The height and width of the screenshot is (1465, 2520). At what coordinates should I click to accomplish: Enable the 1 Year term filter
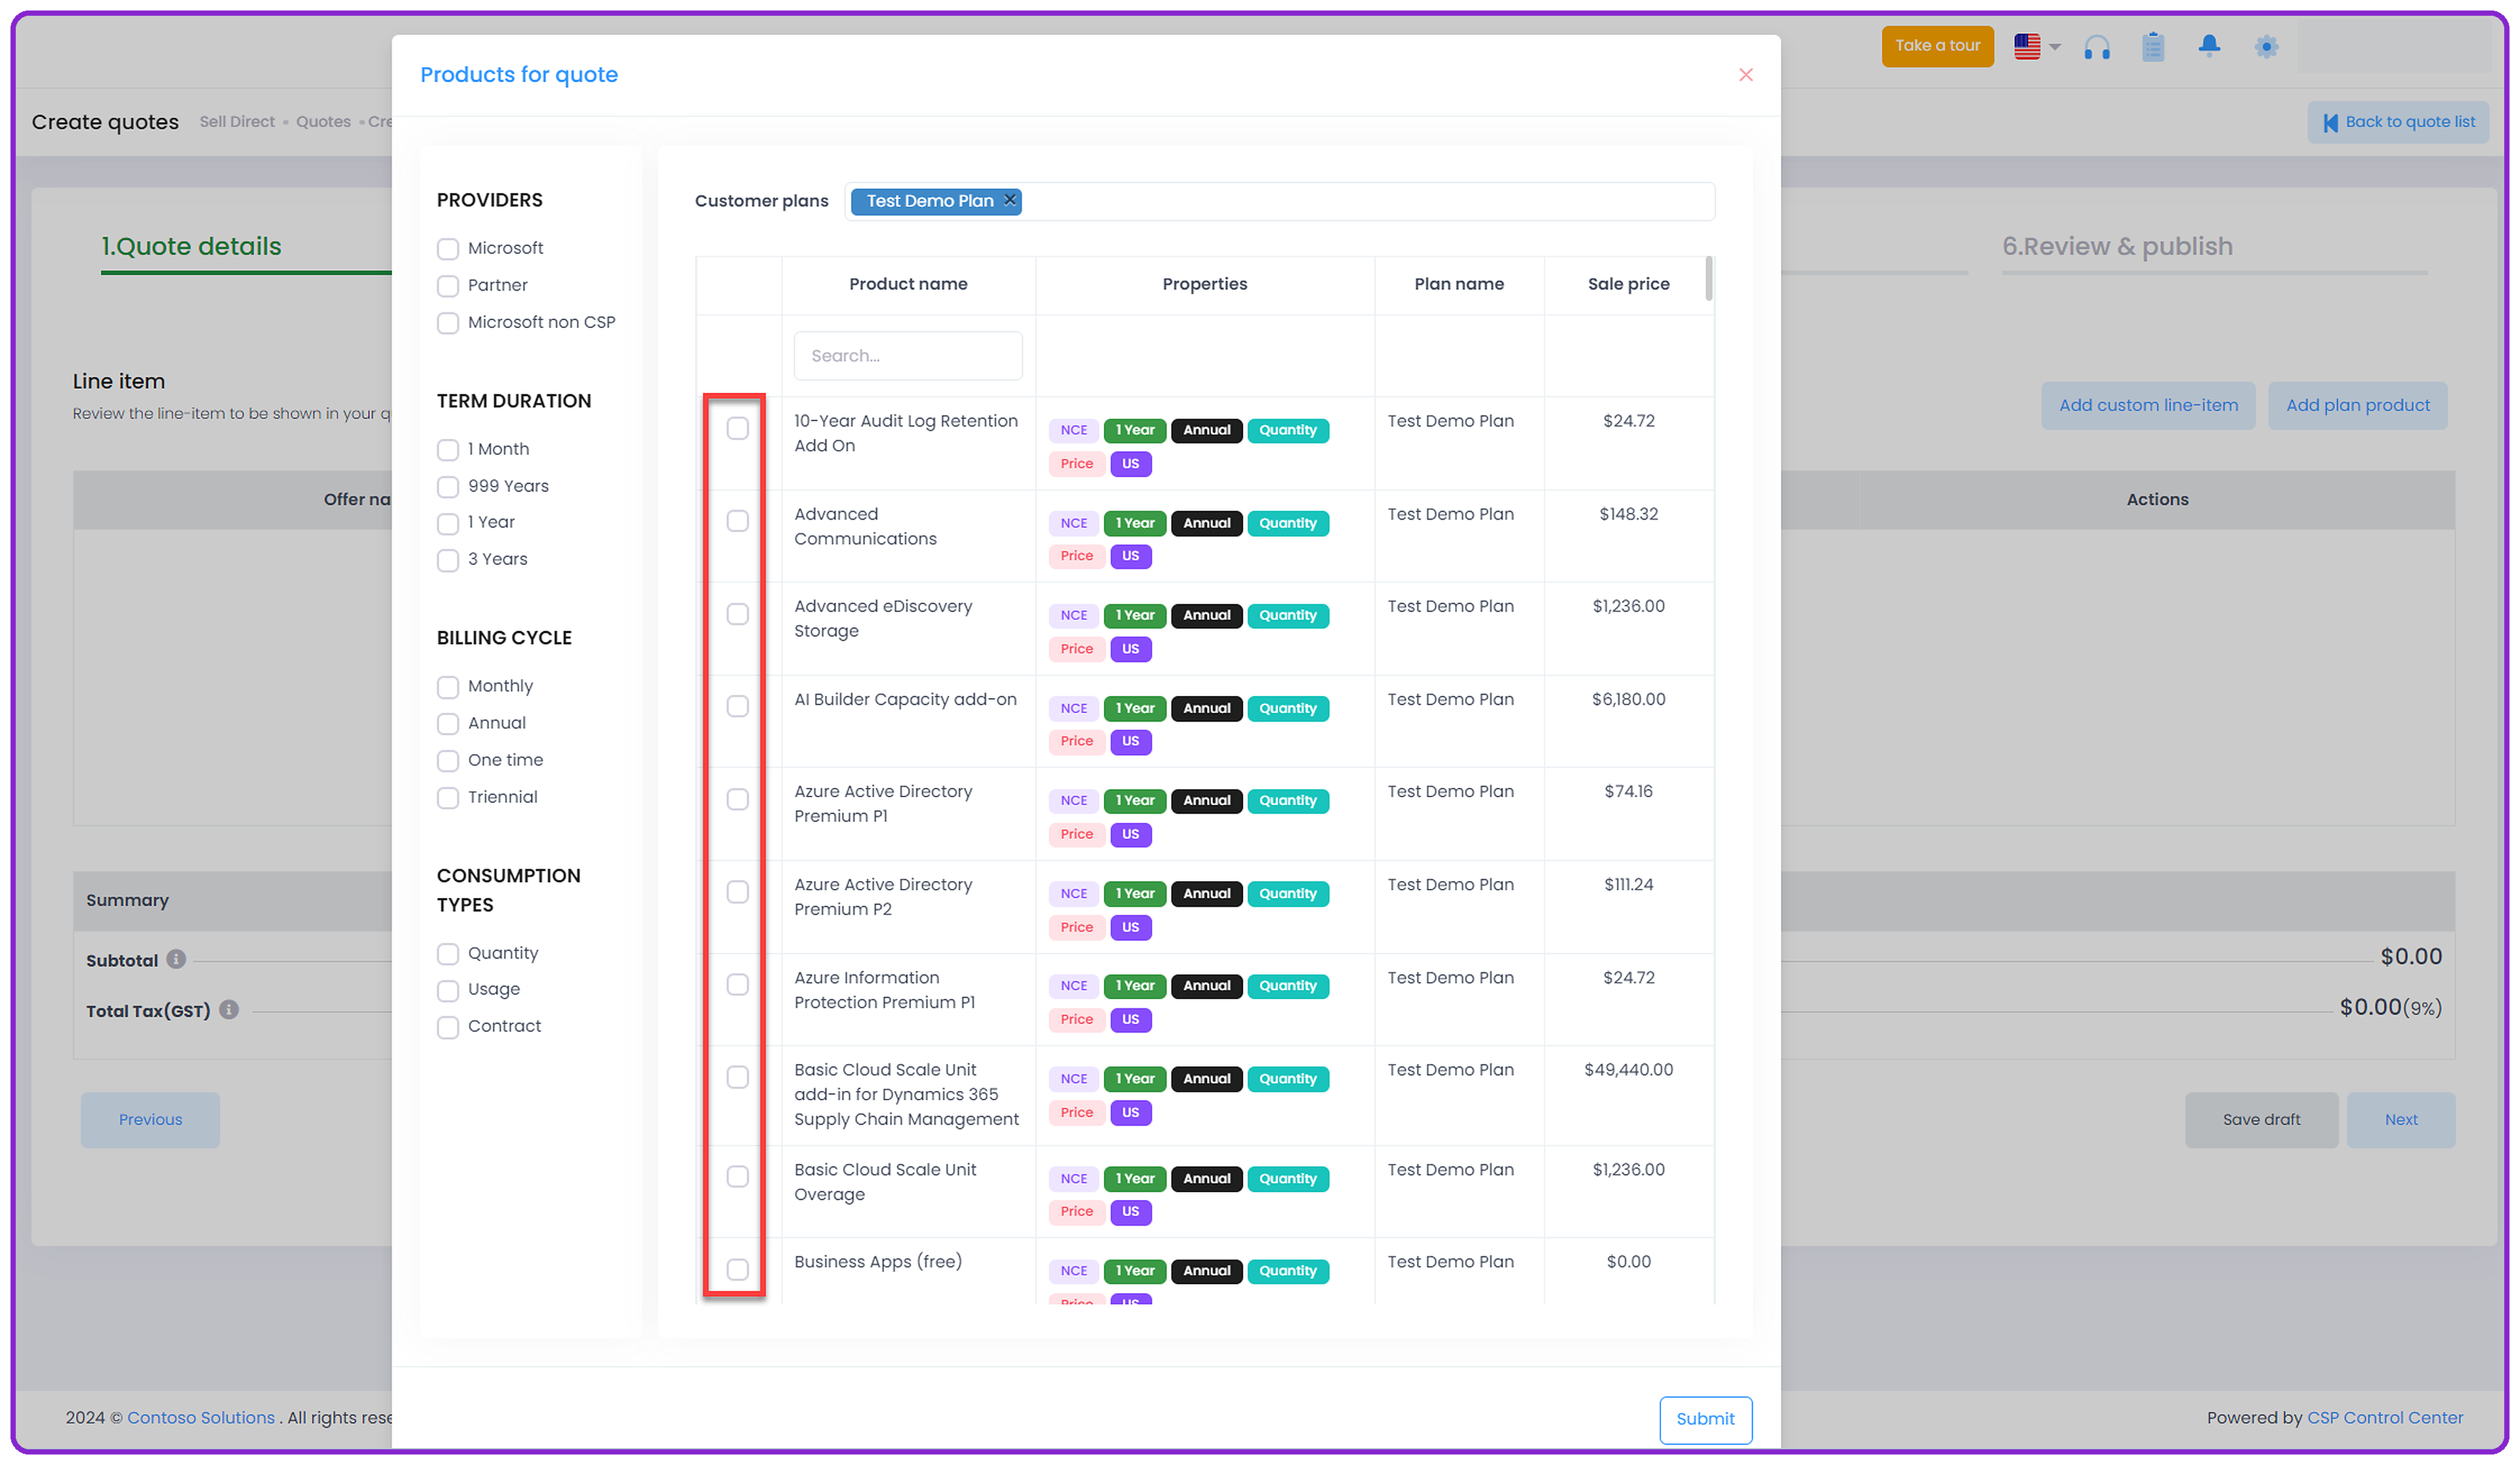coord(448,523)
